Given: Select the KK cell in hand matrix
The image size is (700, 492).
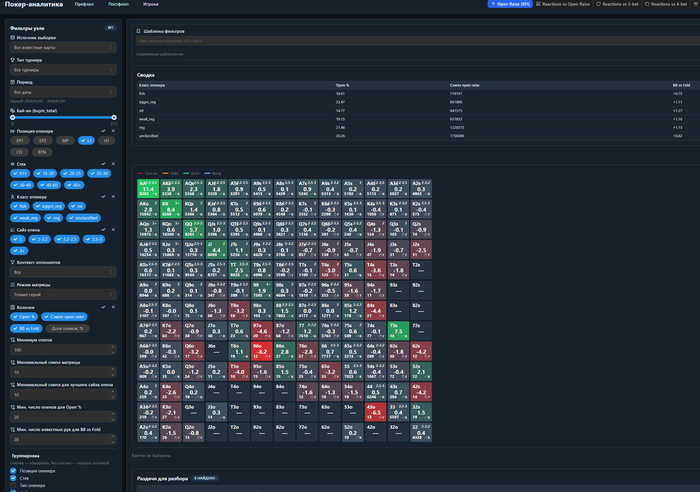Looking at the screenshot, I should (171, 209).
